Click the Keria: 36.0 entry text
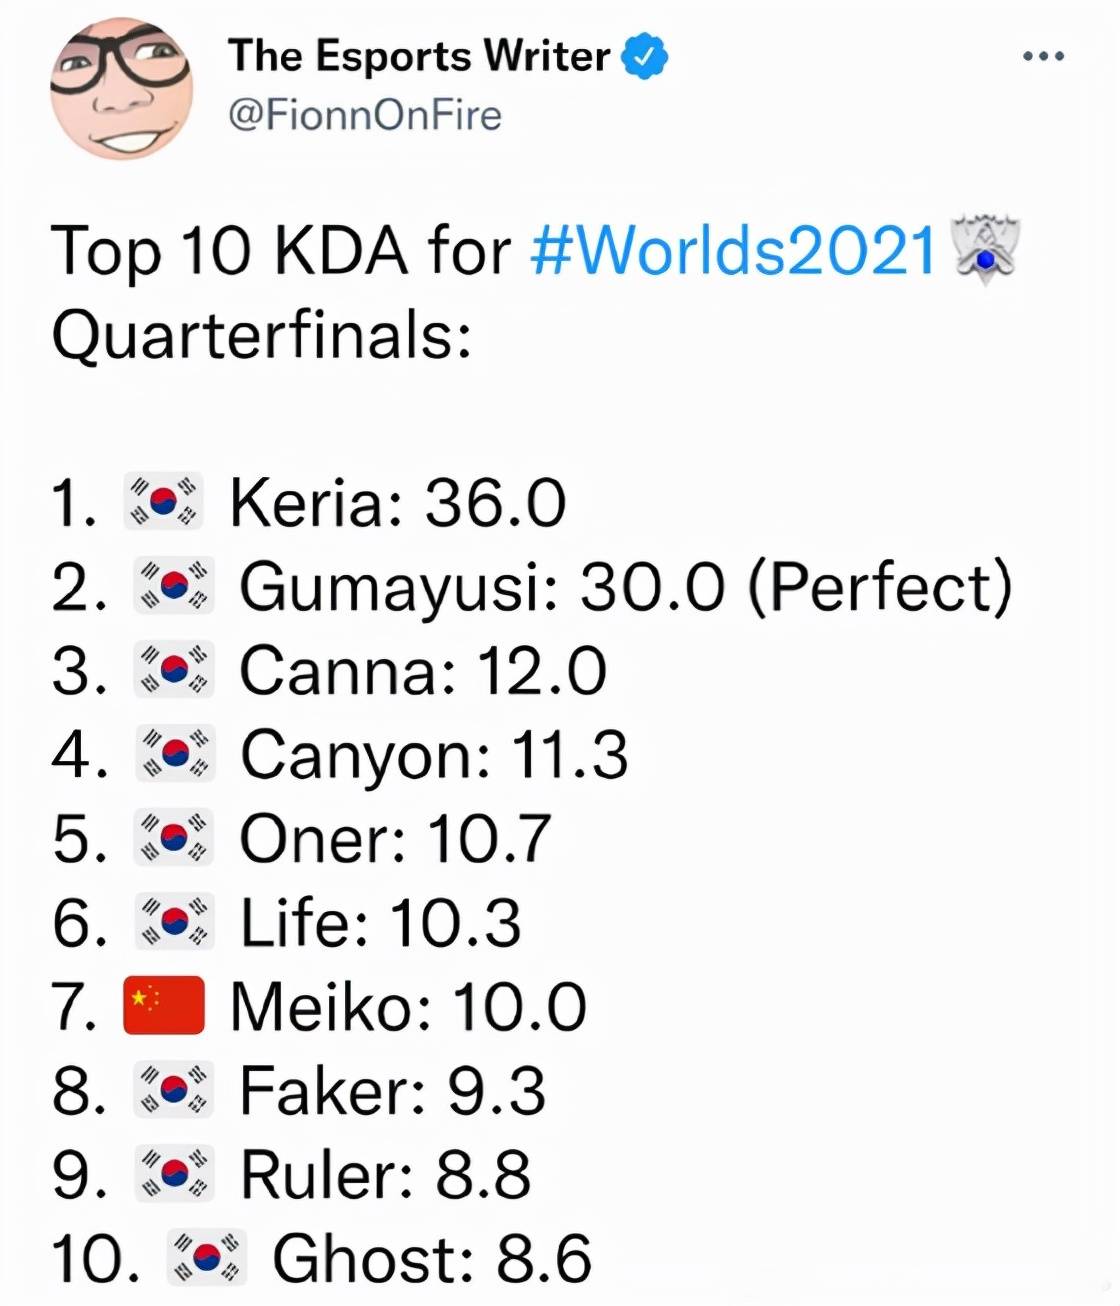 [x=398, y=502]
